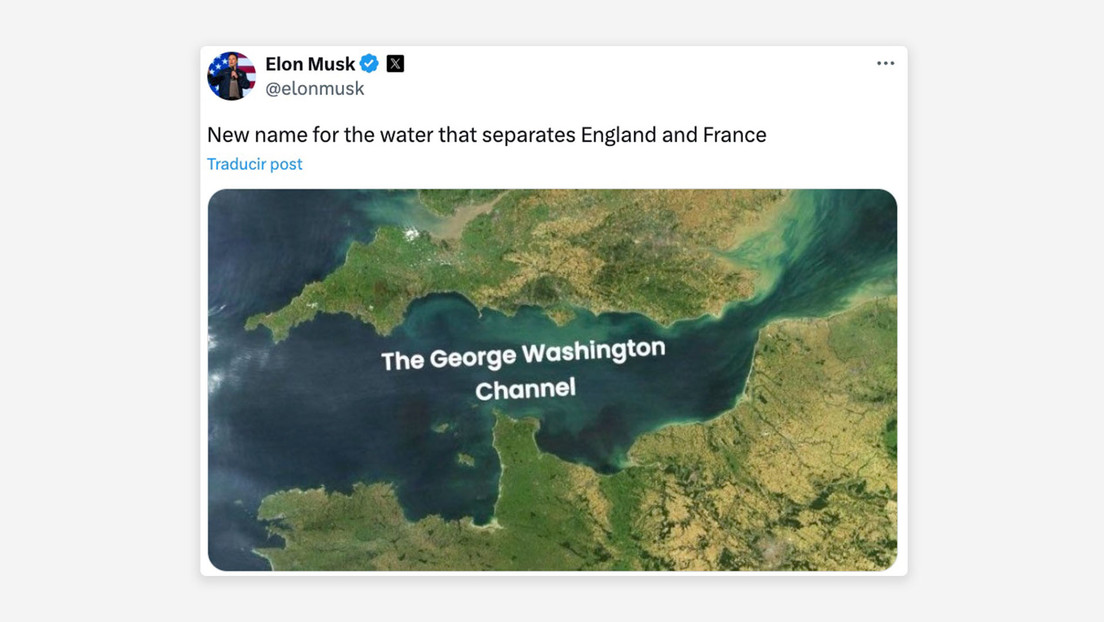The image size is (1104, 622).
Task: Click the ellipsis at the top-right of the post
Action: 885,62
